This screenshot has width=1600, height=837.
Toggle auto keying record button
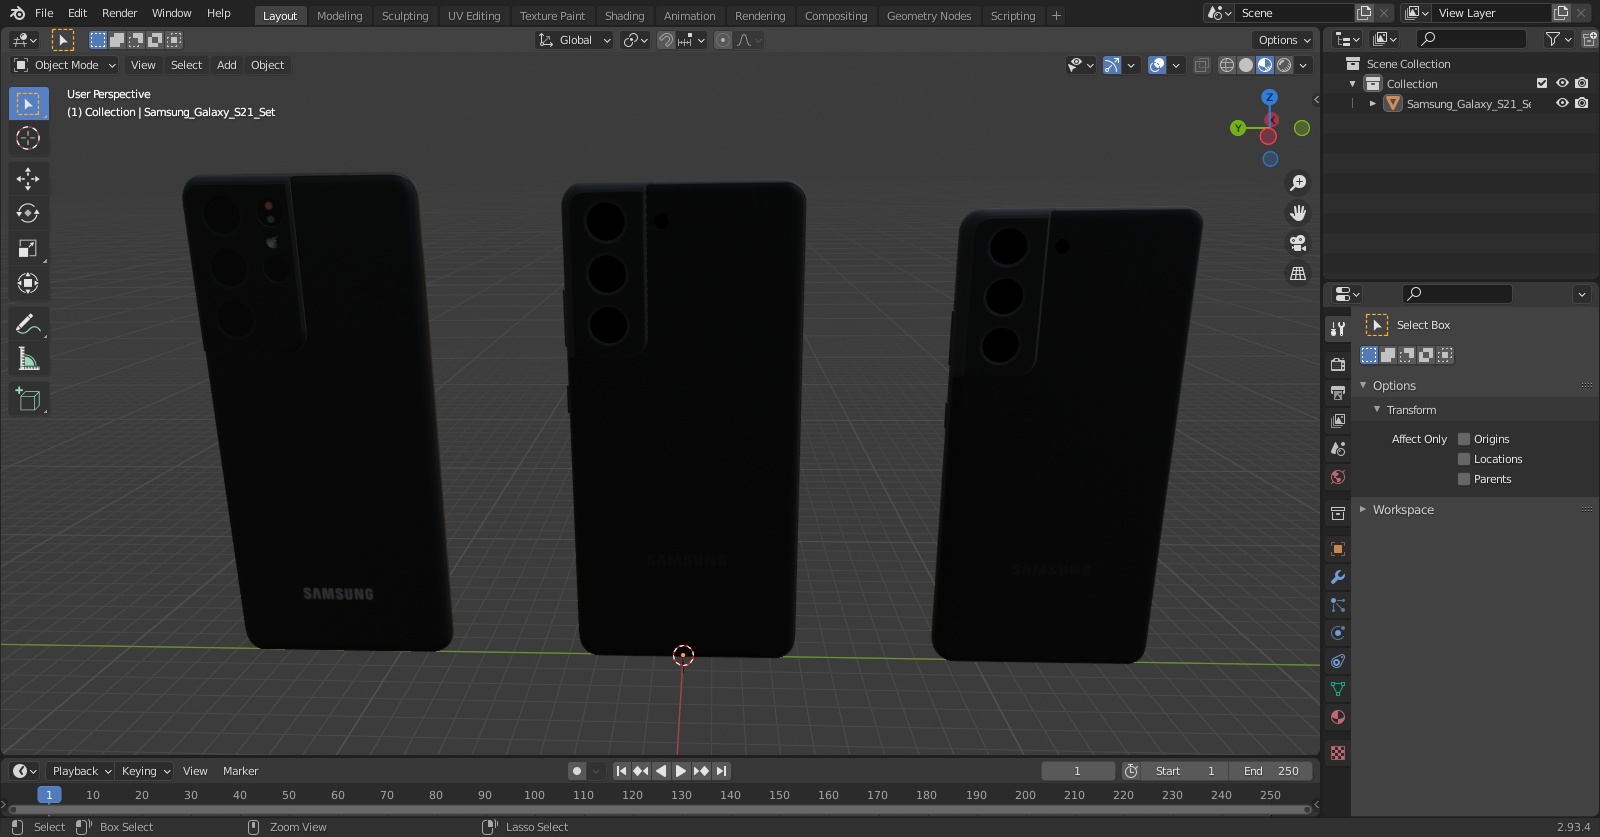tap(577, 771)
